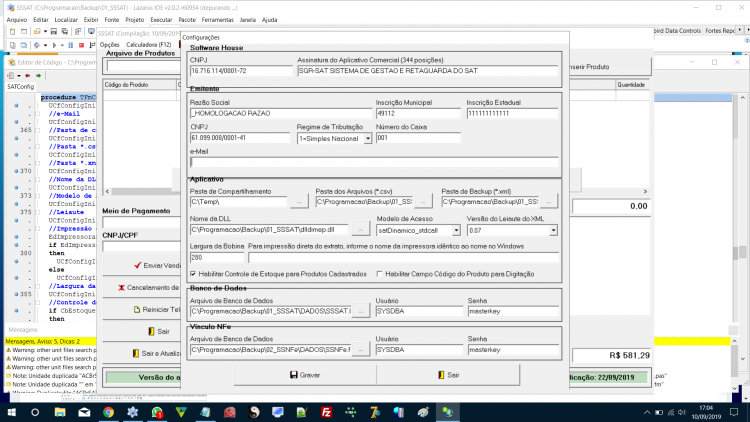
Task: Open the Localizar menu
Action: 66,20
